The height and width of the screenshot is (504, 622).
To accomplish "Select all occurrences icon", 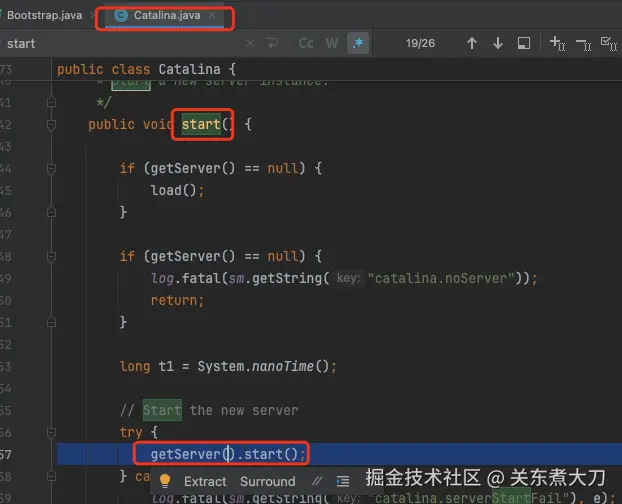I will (x=609, y=43).
